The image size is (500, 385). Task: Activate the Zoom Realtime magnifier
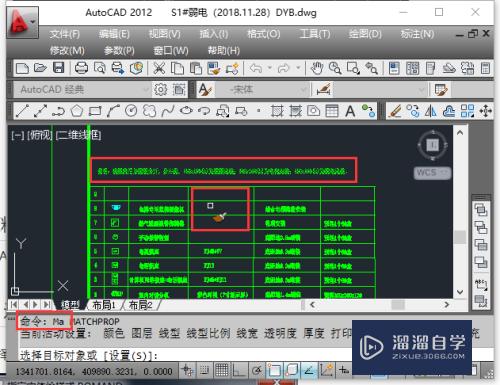click(335, 68)
